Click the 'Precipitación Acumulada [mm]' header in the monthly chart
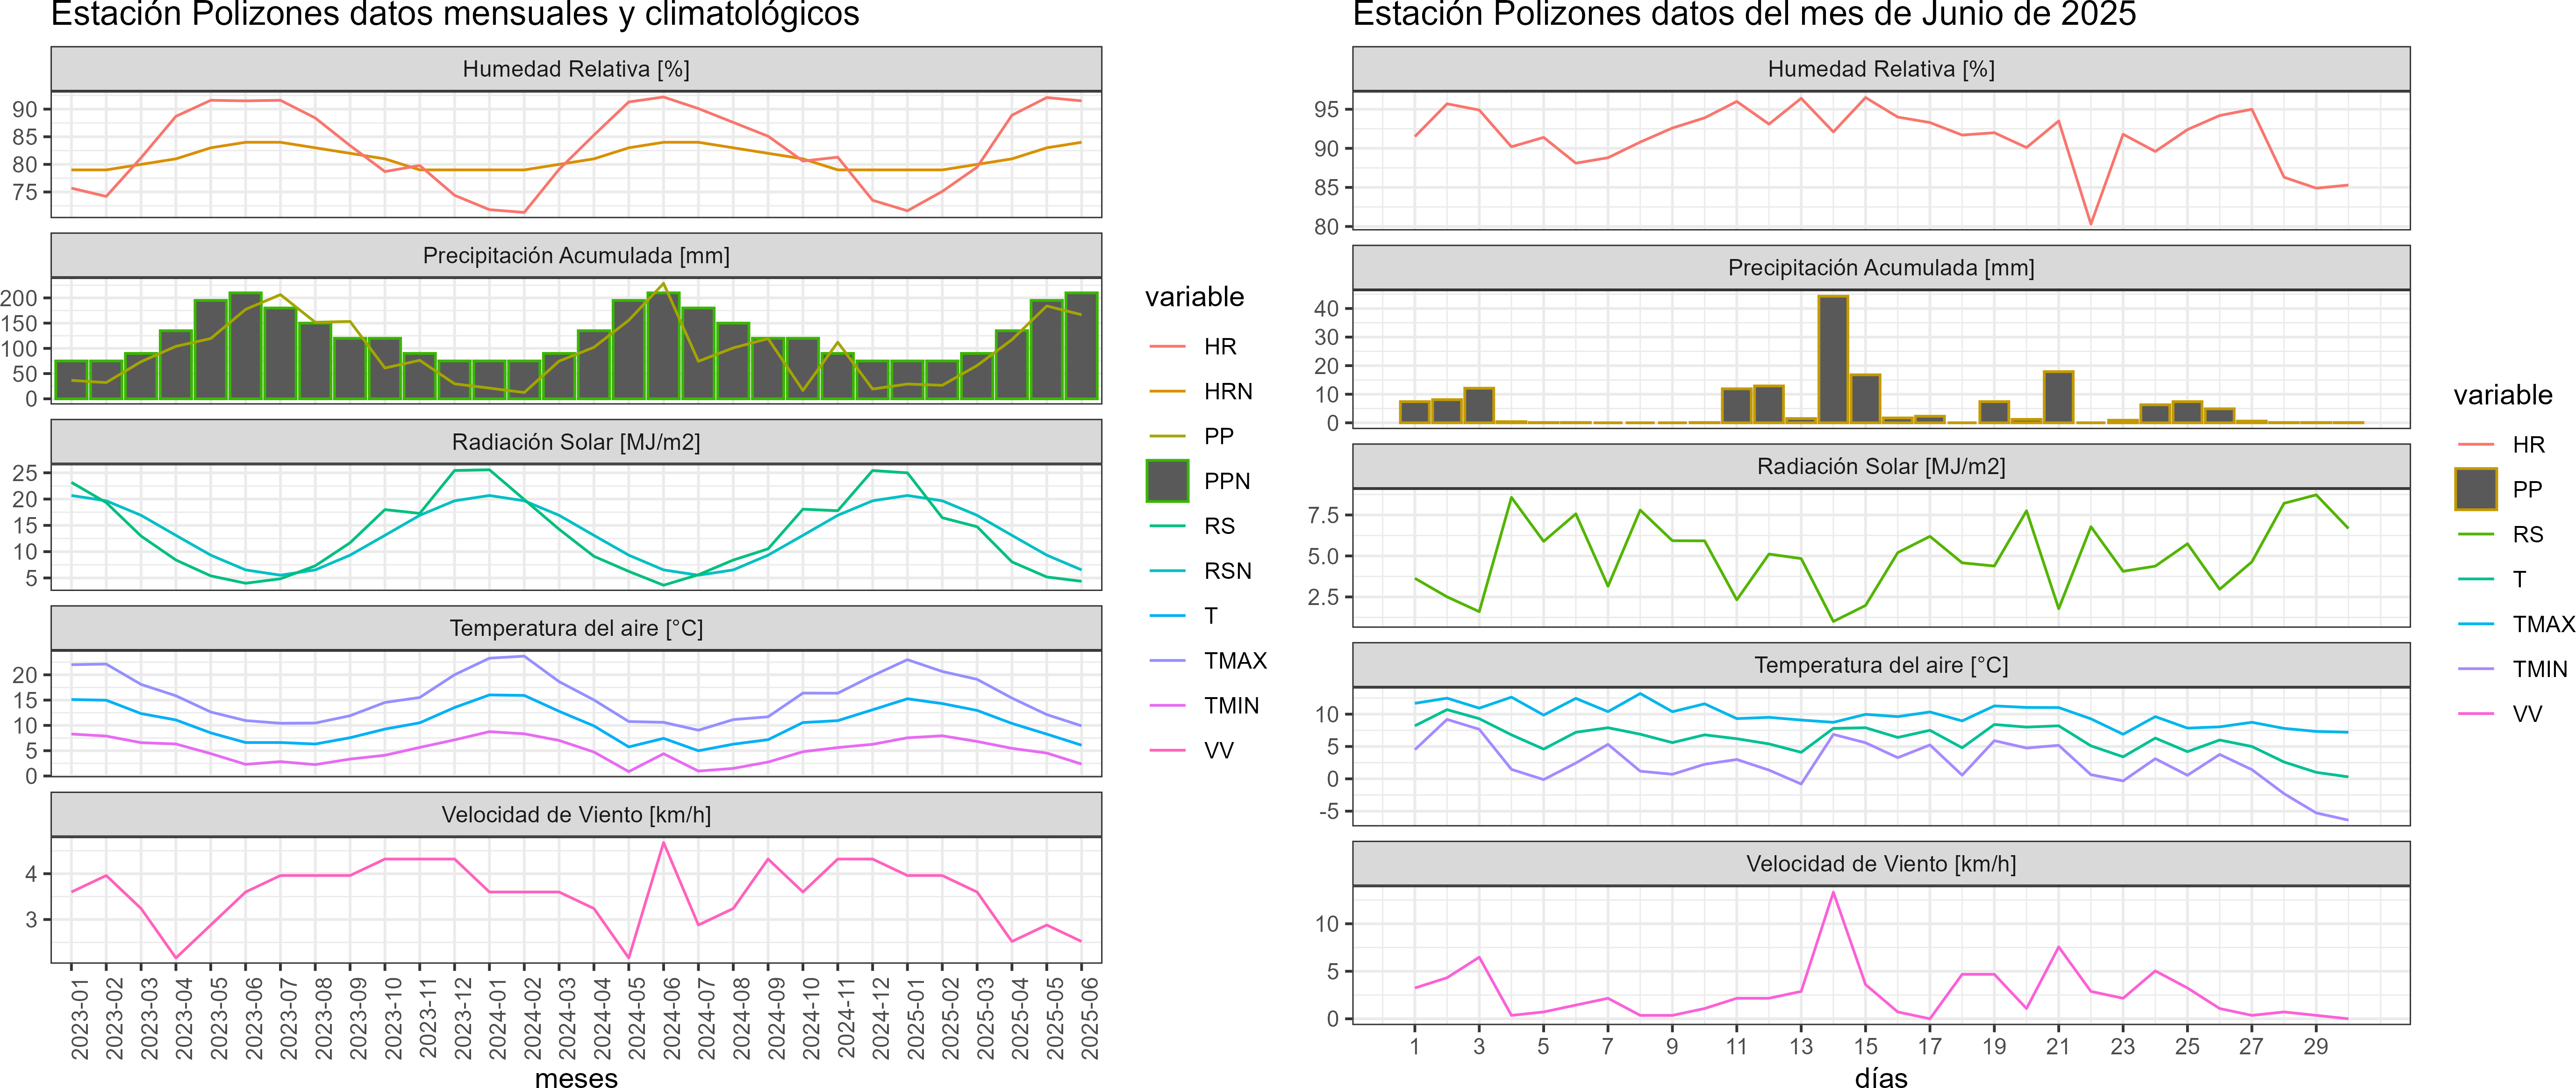The image size is (2576, 1088). point(576,256)
